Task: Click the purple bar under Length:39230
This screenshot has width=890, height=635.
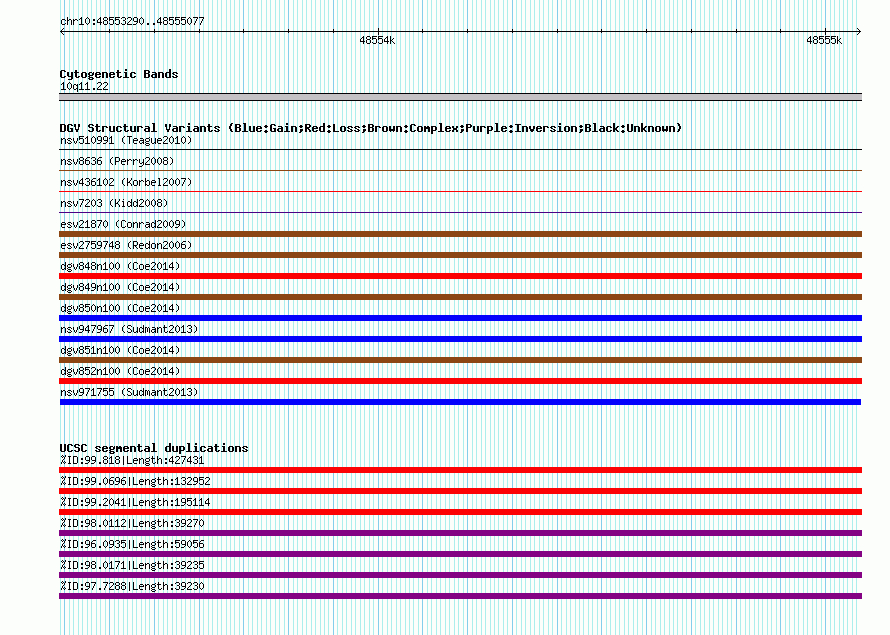Action: 460,596
